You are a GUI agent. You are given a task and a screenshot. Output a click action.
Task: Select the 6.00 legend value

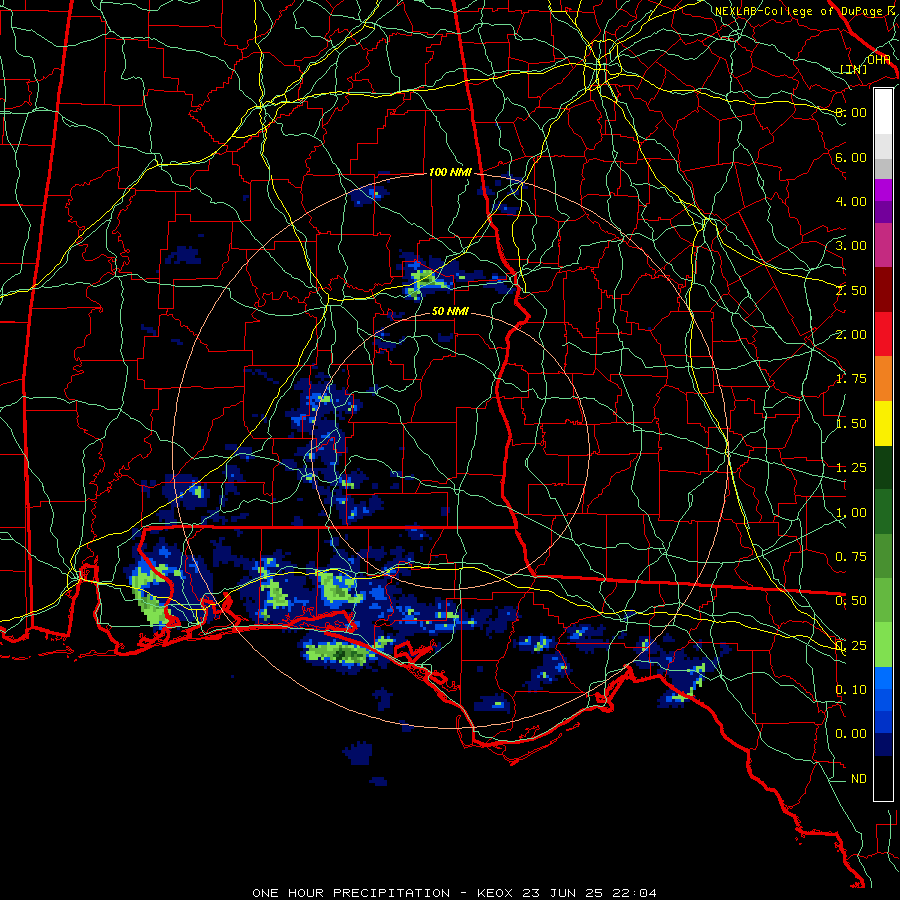(851, 157)
